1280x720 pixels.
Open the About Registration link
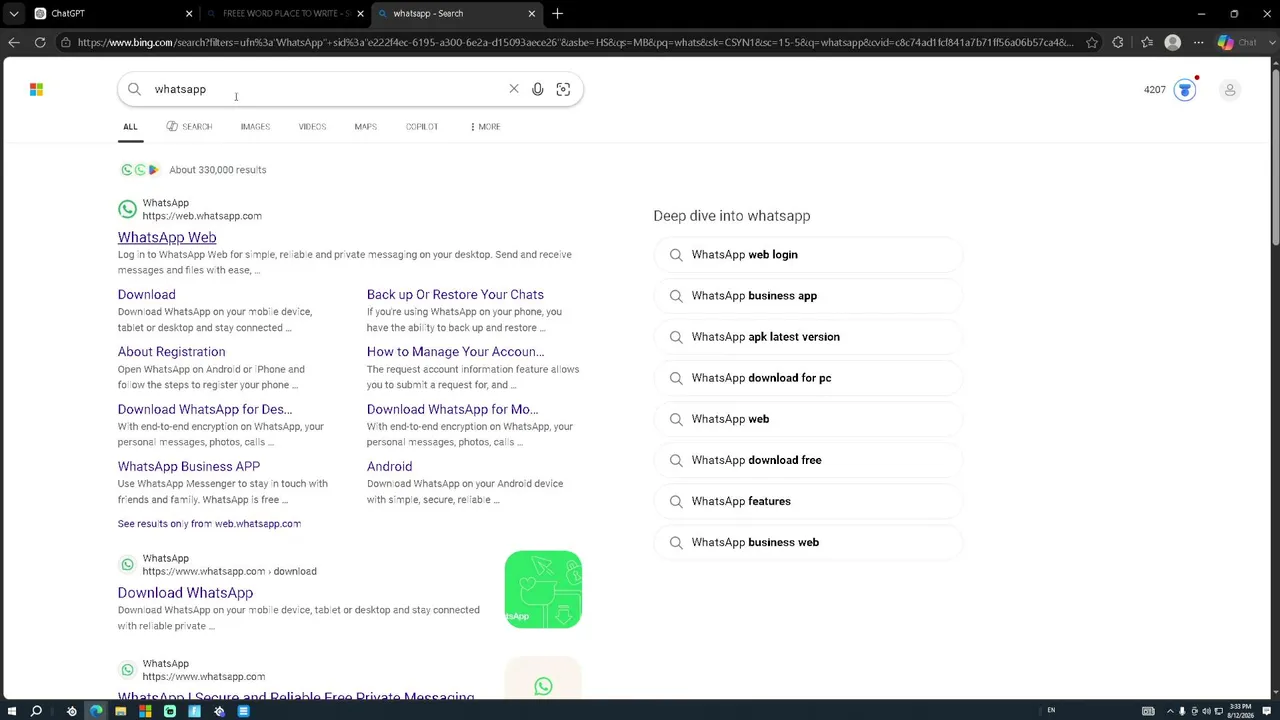(x=172, y=352)
